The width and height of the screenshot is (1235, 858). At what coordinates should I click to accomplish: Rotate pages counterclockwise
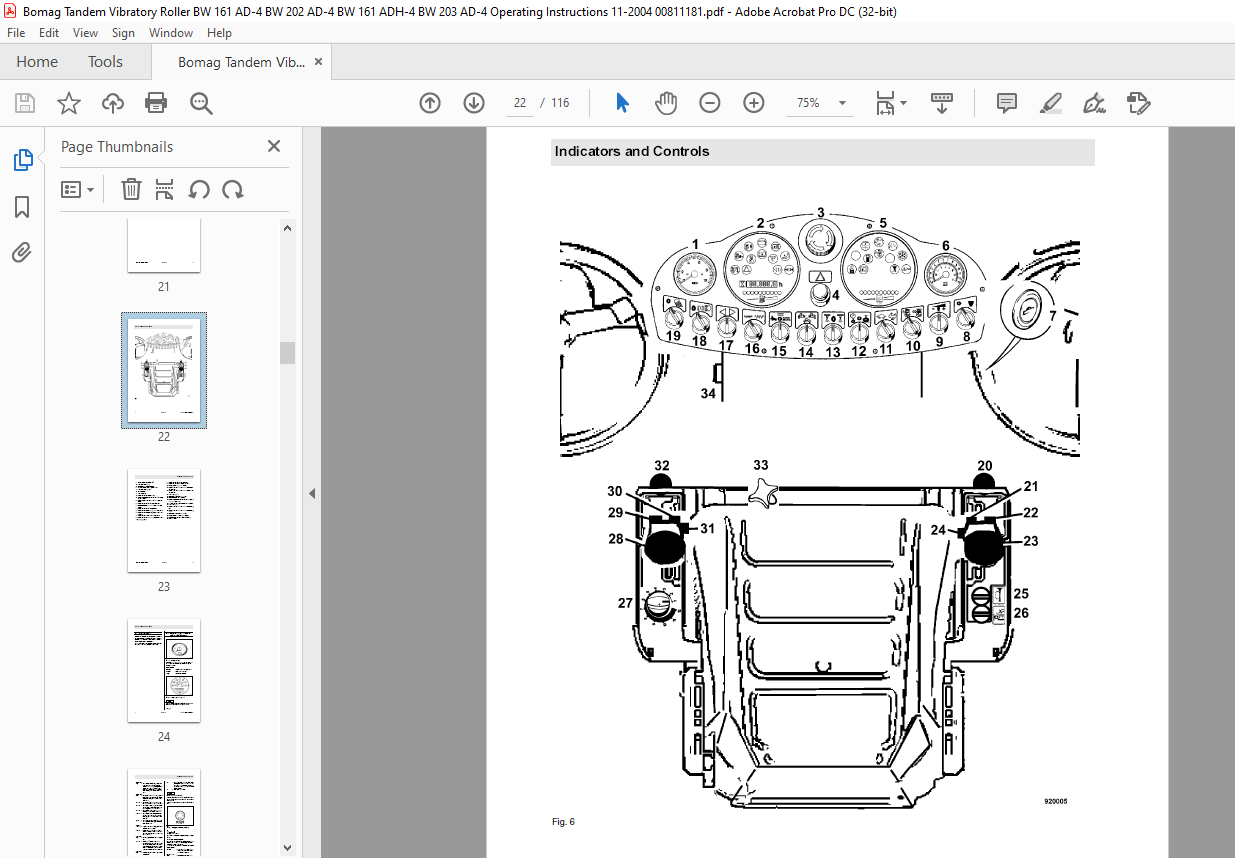coord(199,189)
